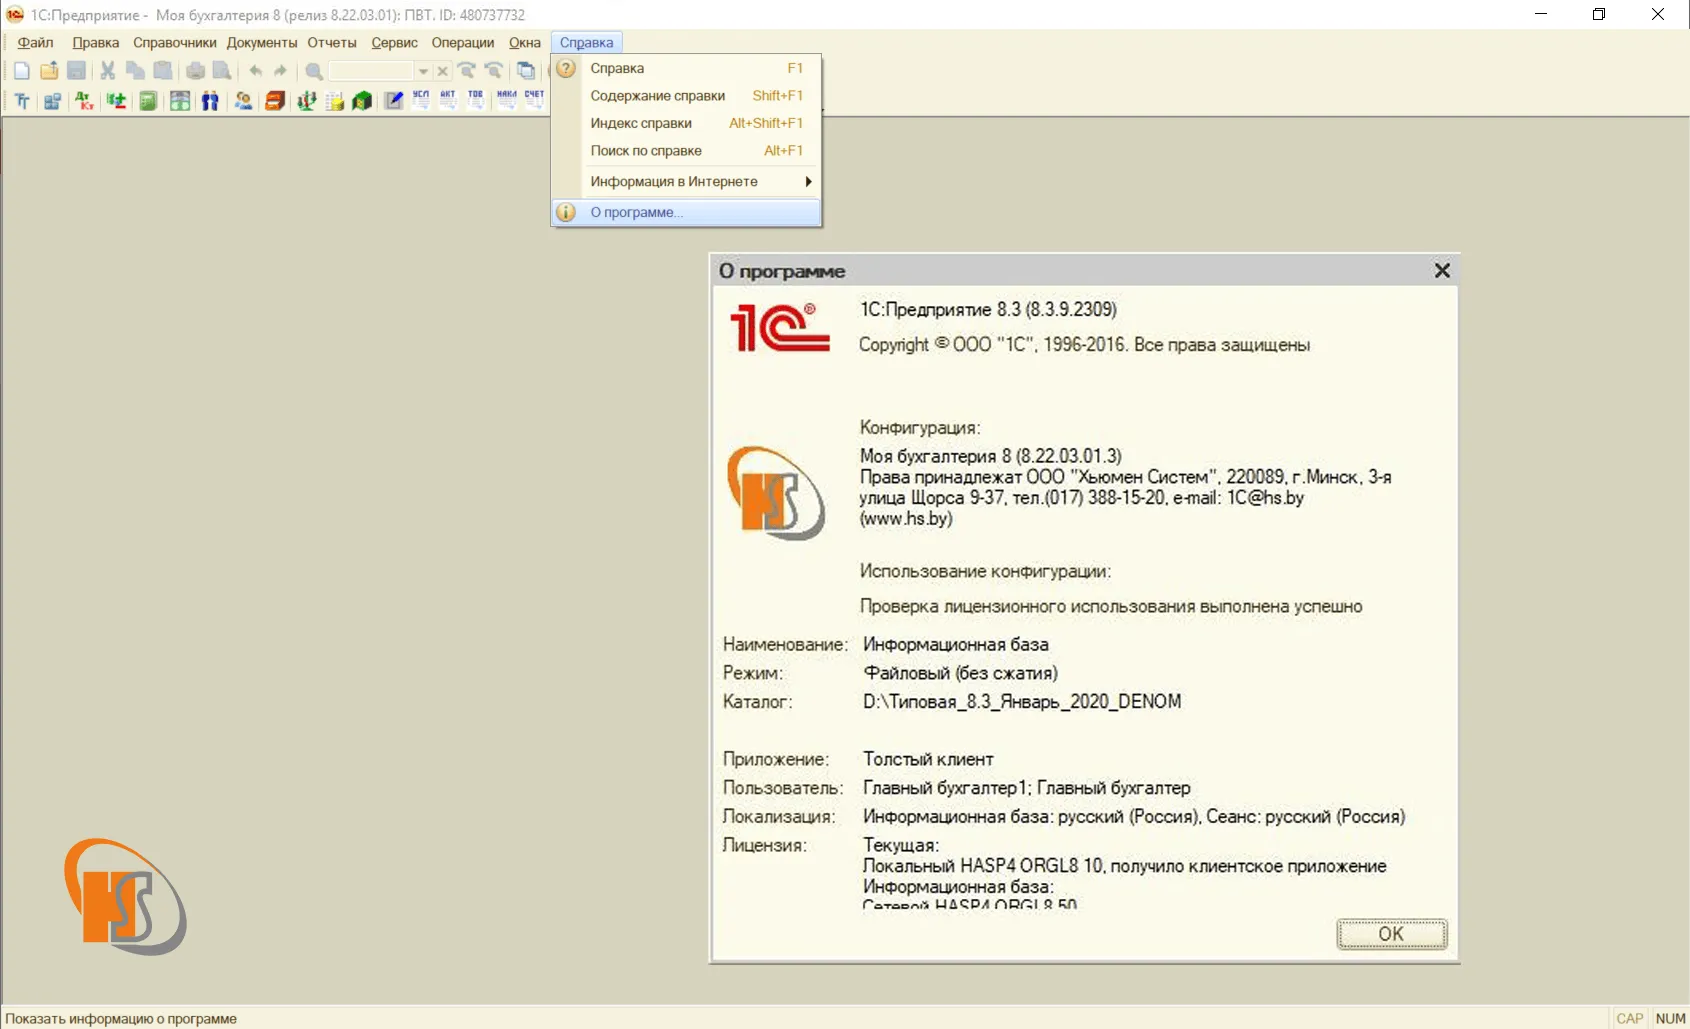
Task: Click the 'АКТ' document icon
Action: (448, 100)
